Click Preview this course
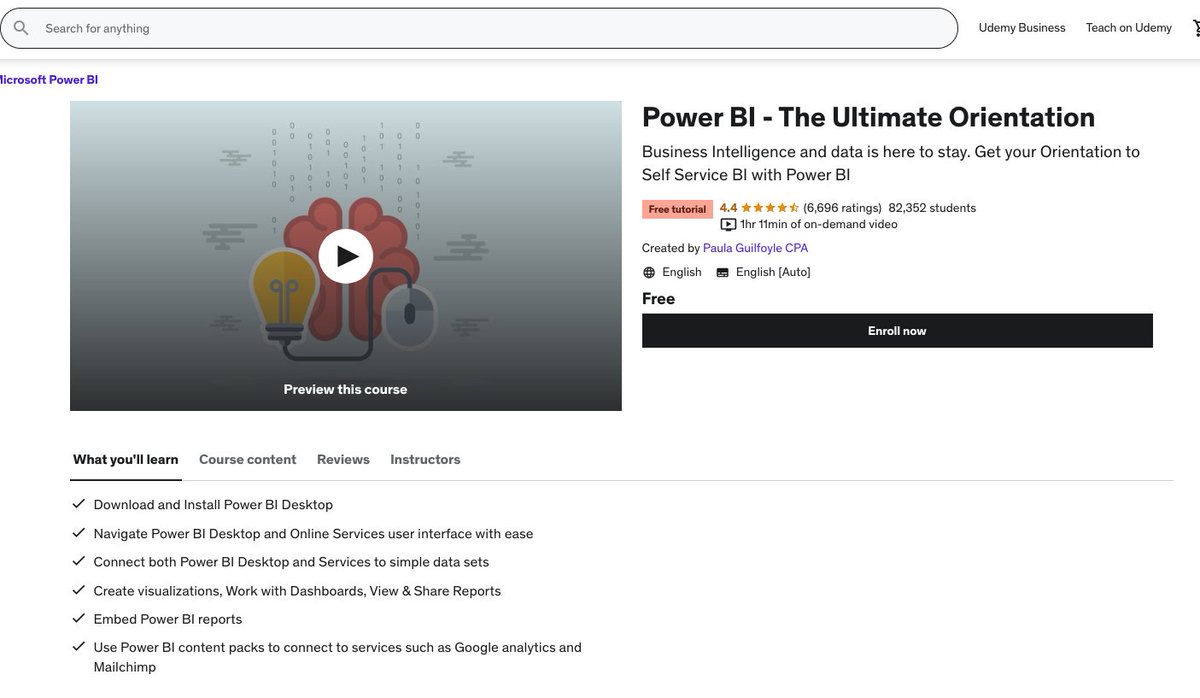 [x=345, y=389]
